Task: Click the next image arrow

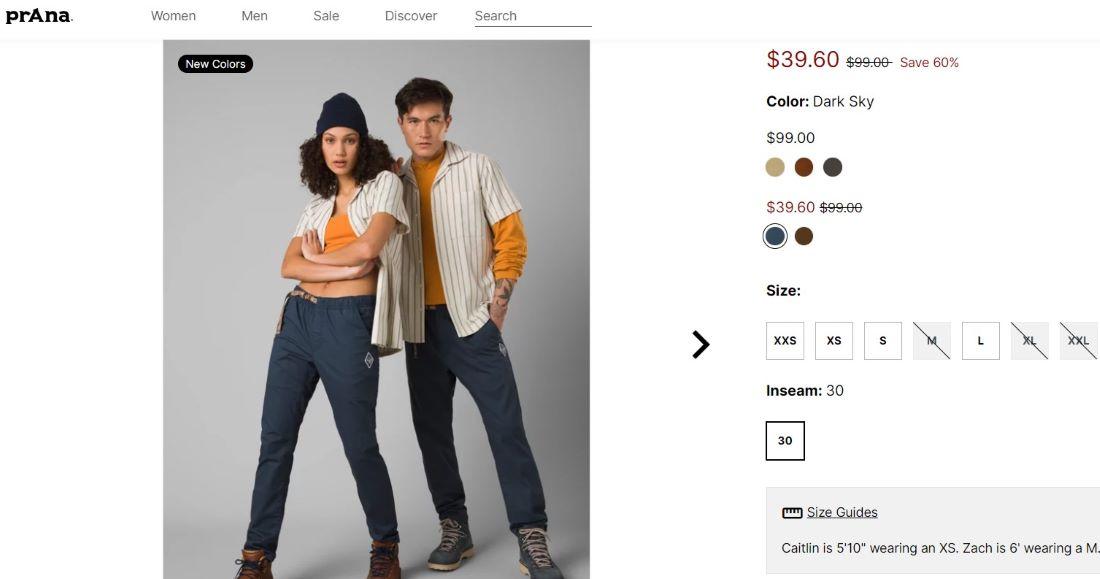Action: tap(700, 344)
